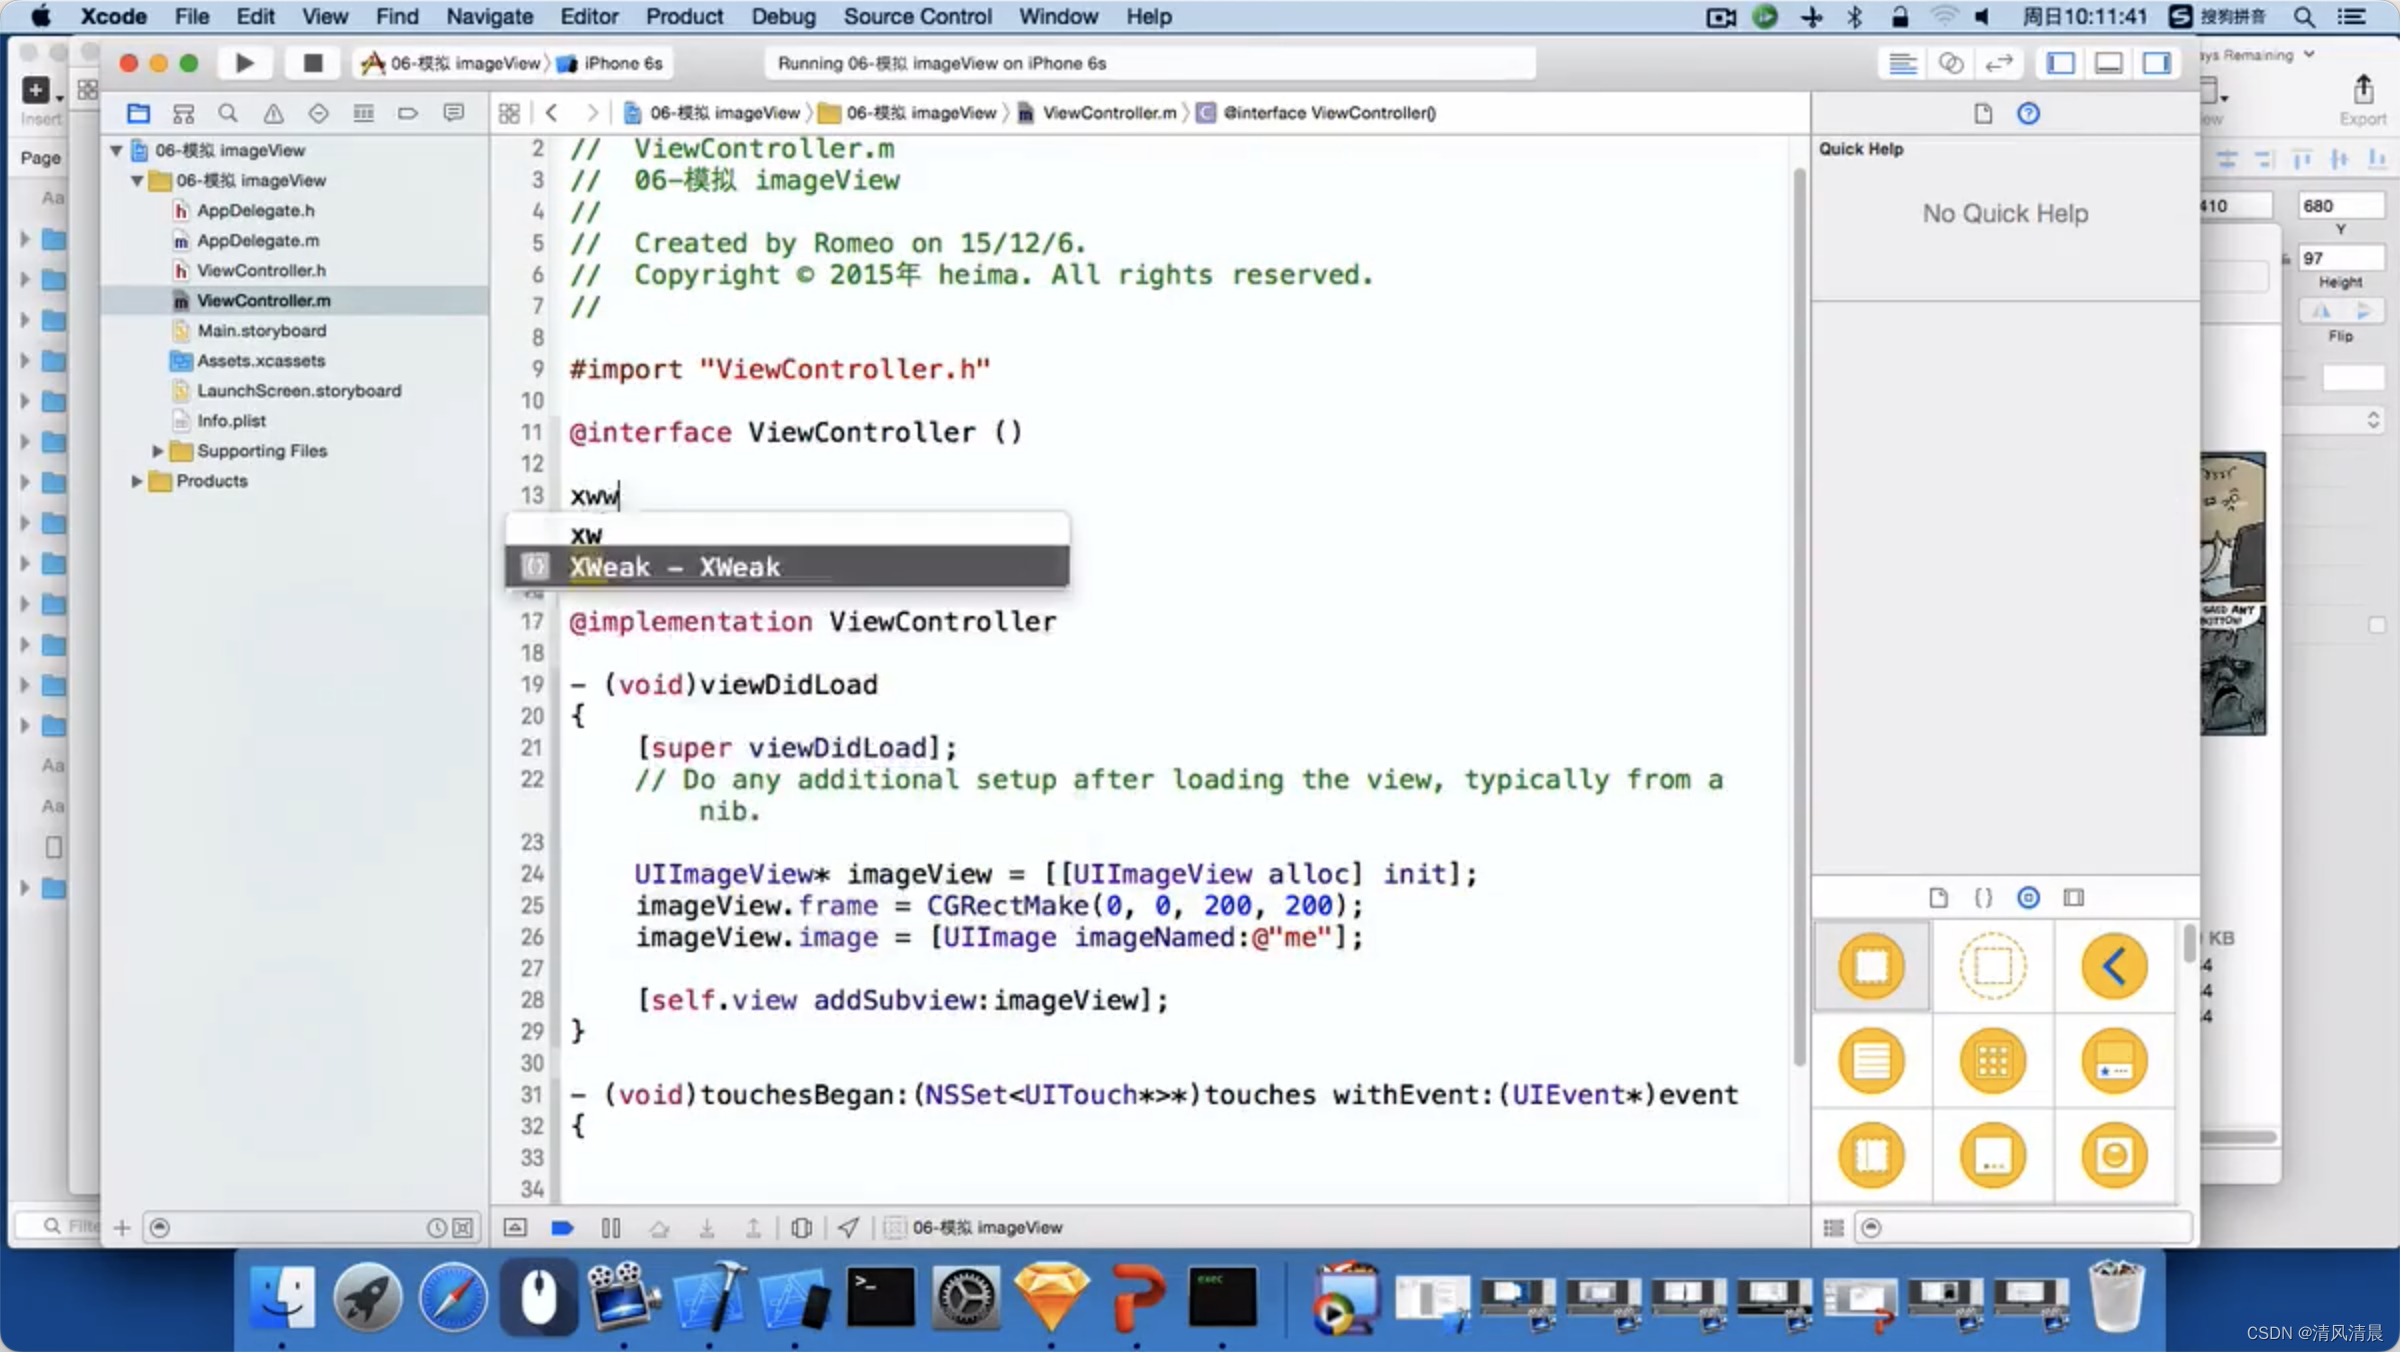The height and width of the screenshot is (1352, 2400).
Task: Open the Find navigator magnifier icon
Action: [228, 113]
